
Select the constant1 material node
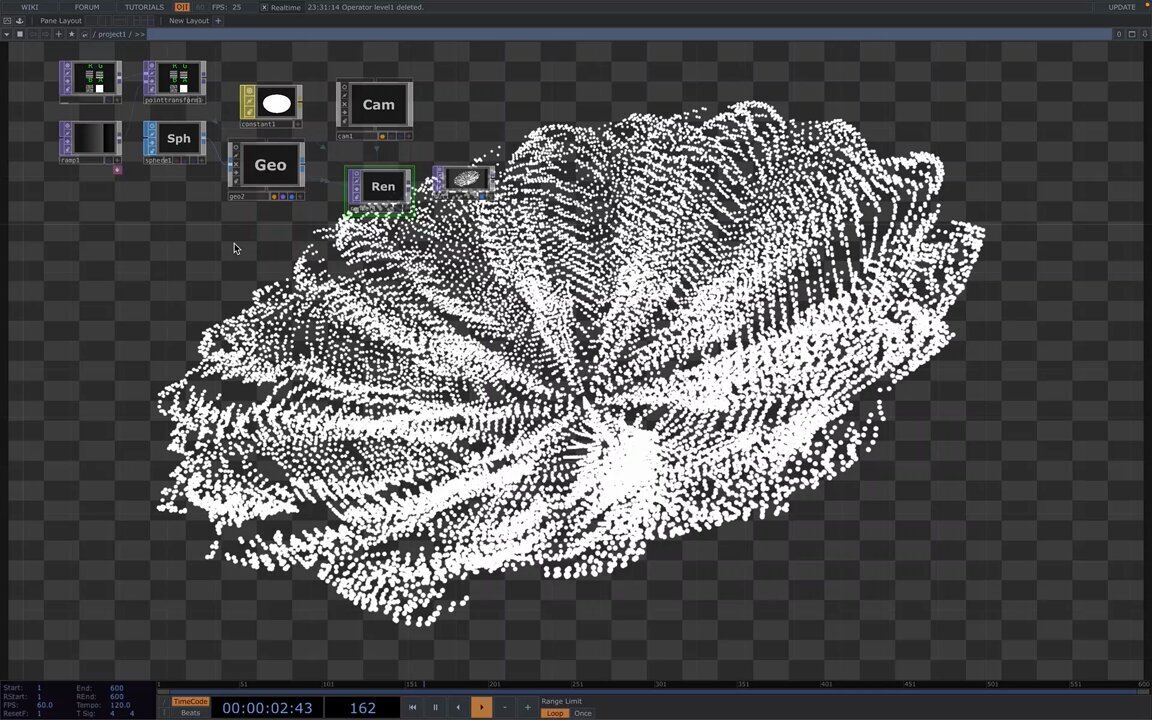tap(276, 104)
